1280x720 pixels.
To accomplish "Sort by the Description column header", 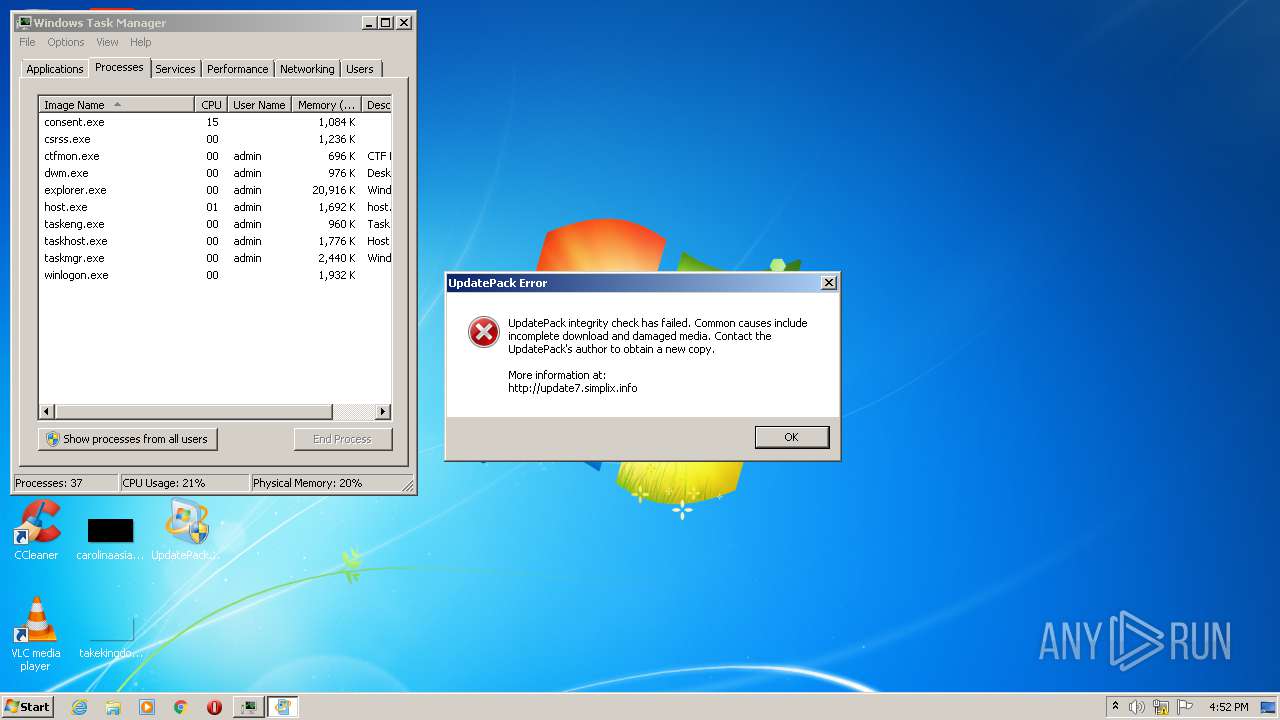I will coord(377,105).
